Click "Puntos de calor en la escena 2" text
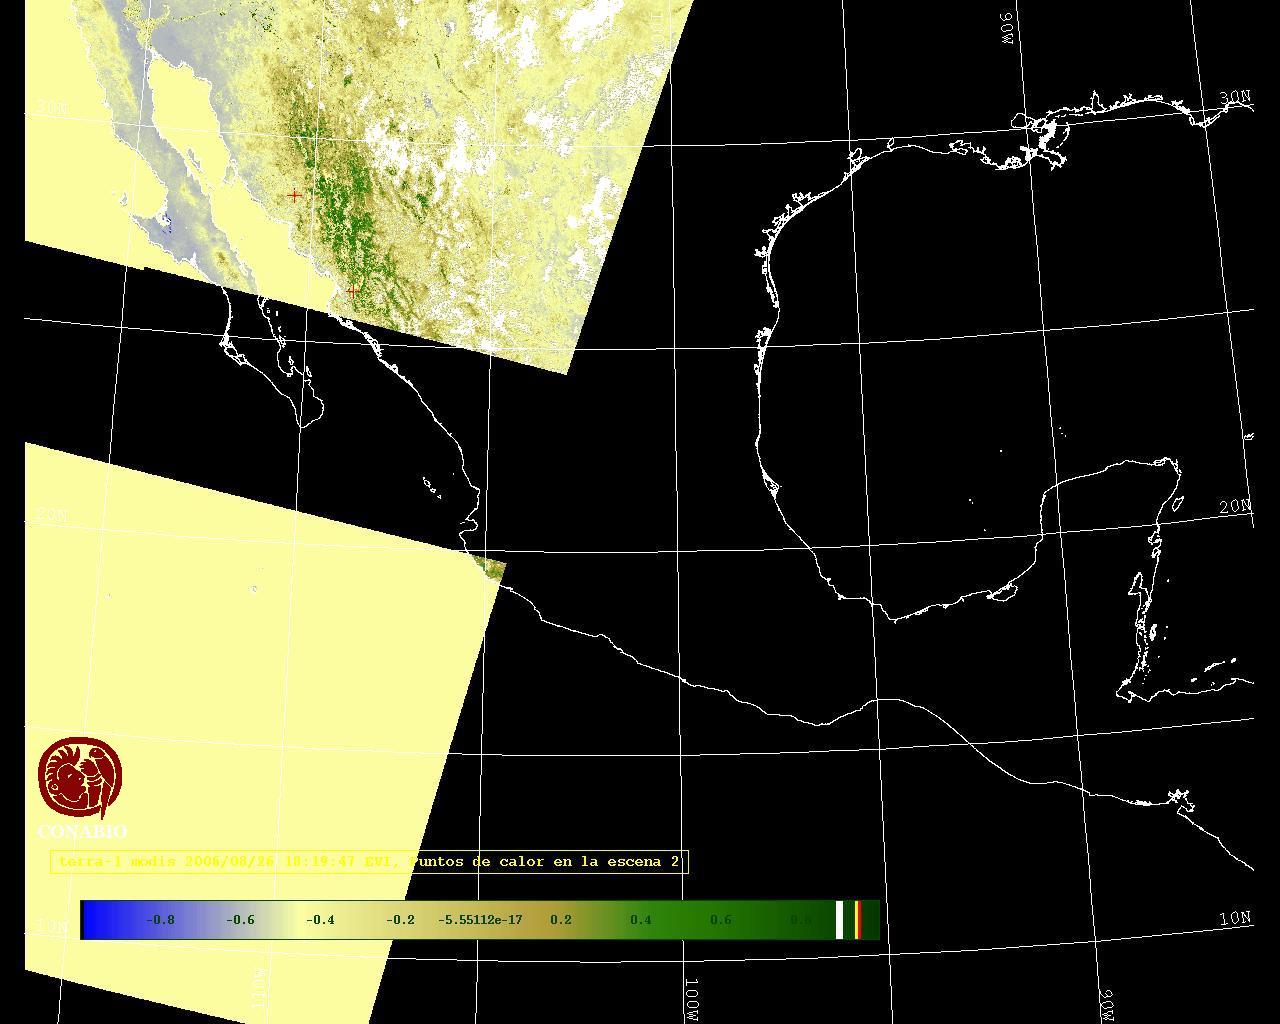 (x=546, y=861)
